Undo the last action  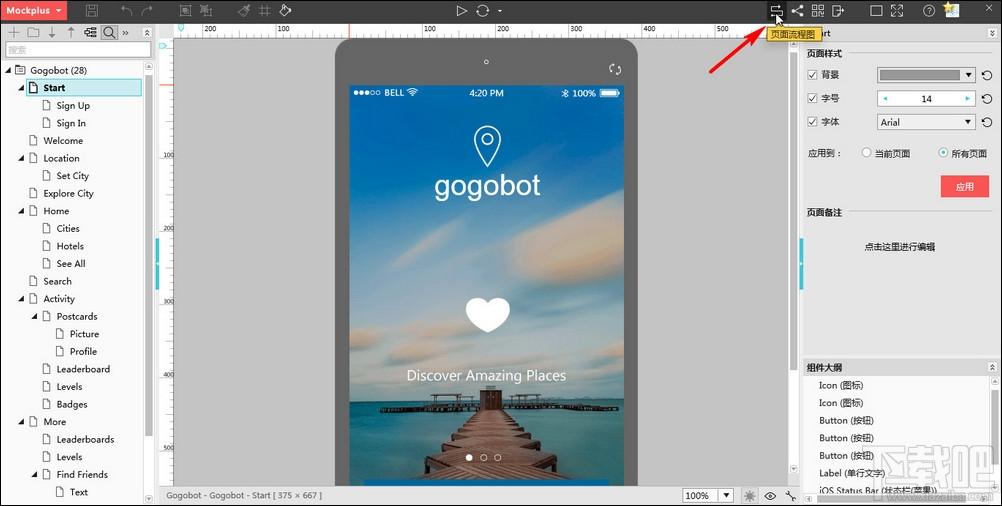point(127,10)
